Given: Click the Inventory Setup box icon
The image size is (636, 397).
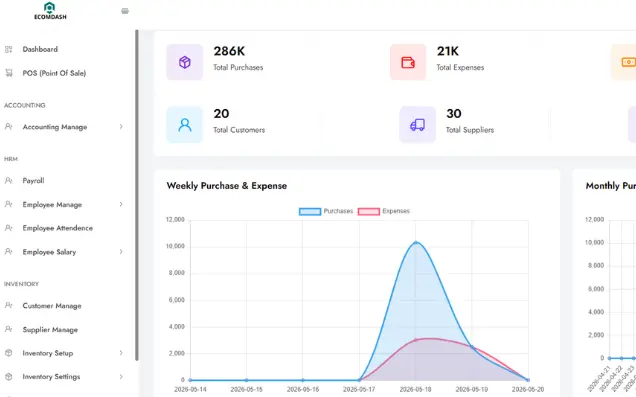Looking at the screenshot, I should point(9,353).
